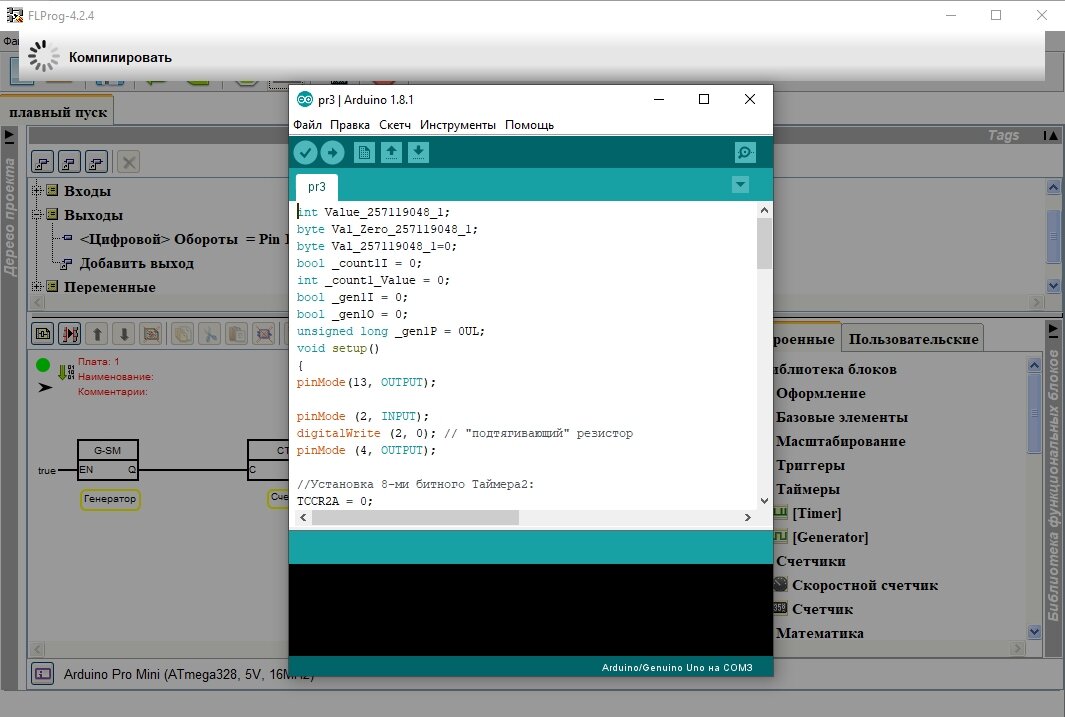This screenshot has width=1065, height=717.
Task: Open Триггеры in block library
Action: click(810, 466)
